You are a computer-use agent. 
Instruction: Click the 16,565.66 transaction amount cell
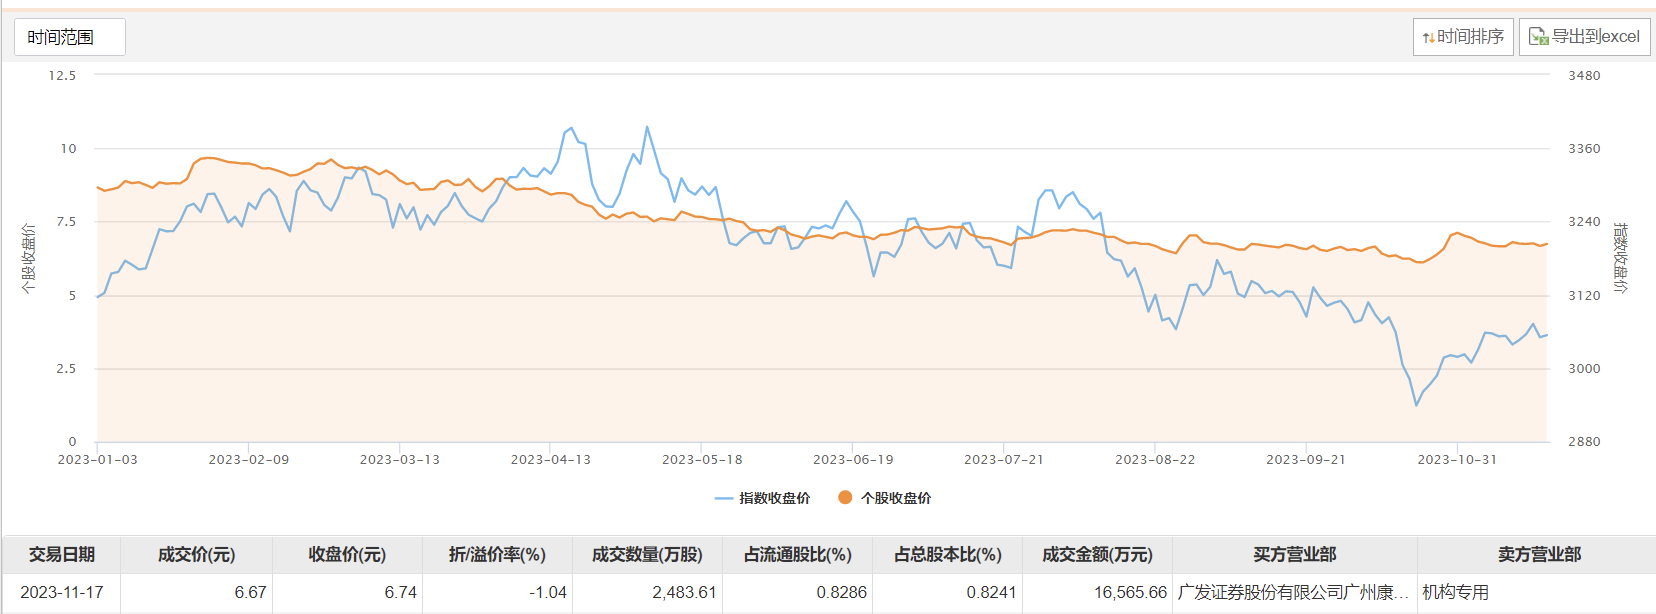[x=1130, y=592]
